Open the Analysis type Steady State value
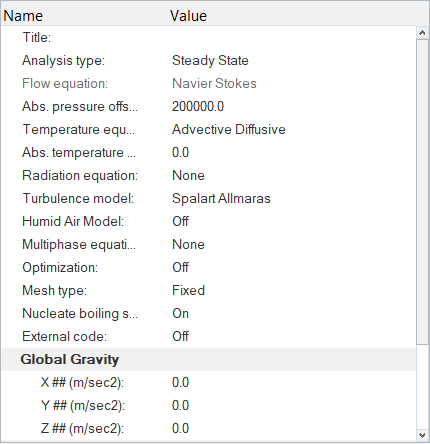 coord(293,60)
